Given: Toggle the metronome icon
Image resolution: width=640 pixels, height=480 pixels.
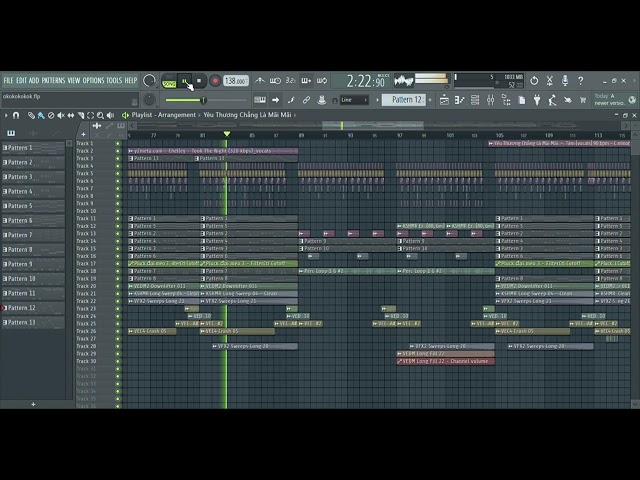Looking at the screenshot, I should pyautogui.click(x=260, y=81).
